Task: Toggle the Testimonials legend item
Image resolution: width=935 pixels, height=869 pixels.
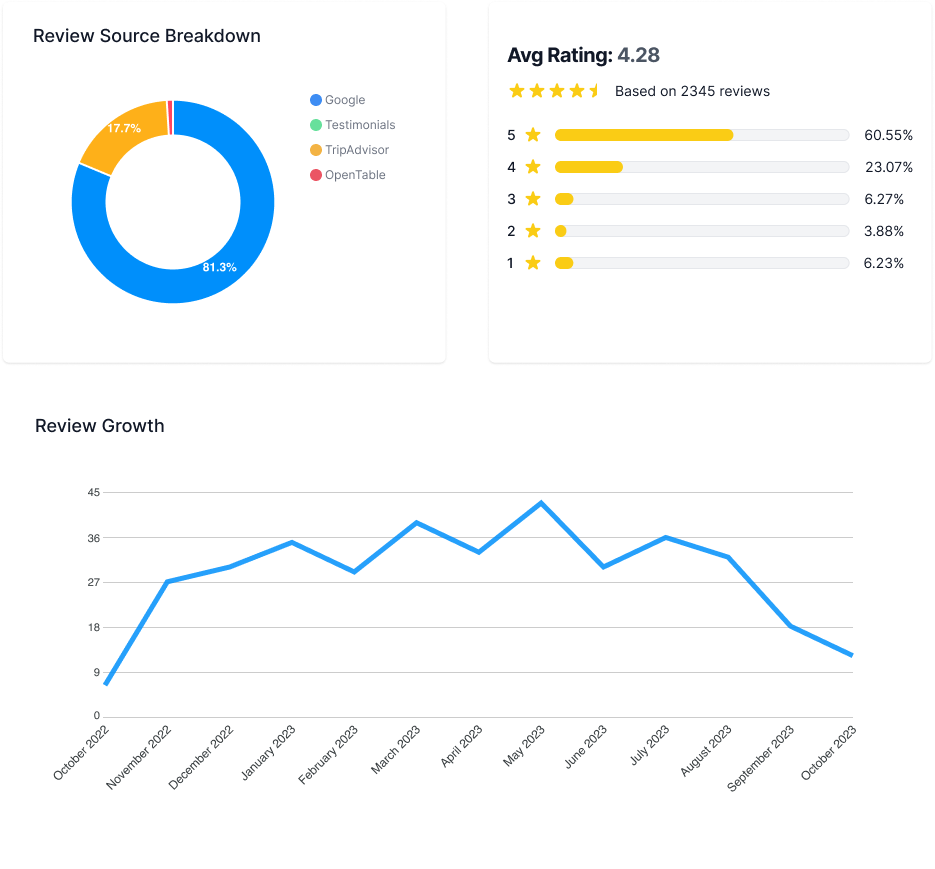Action: (352, 125)
